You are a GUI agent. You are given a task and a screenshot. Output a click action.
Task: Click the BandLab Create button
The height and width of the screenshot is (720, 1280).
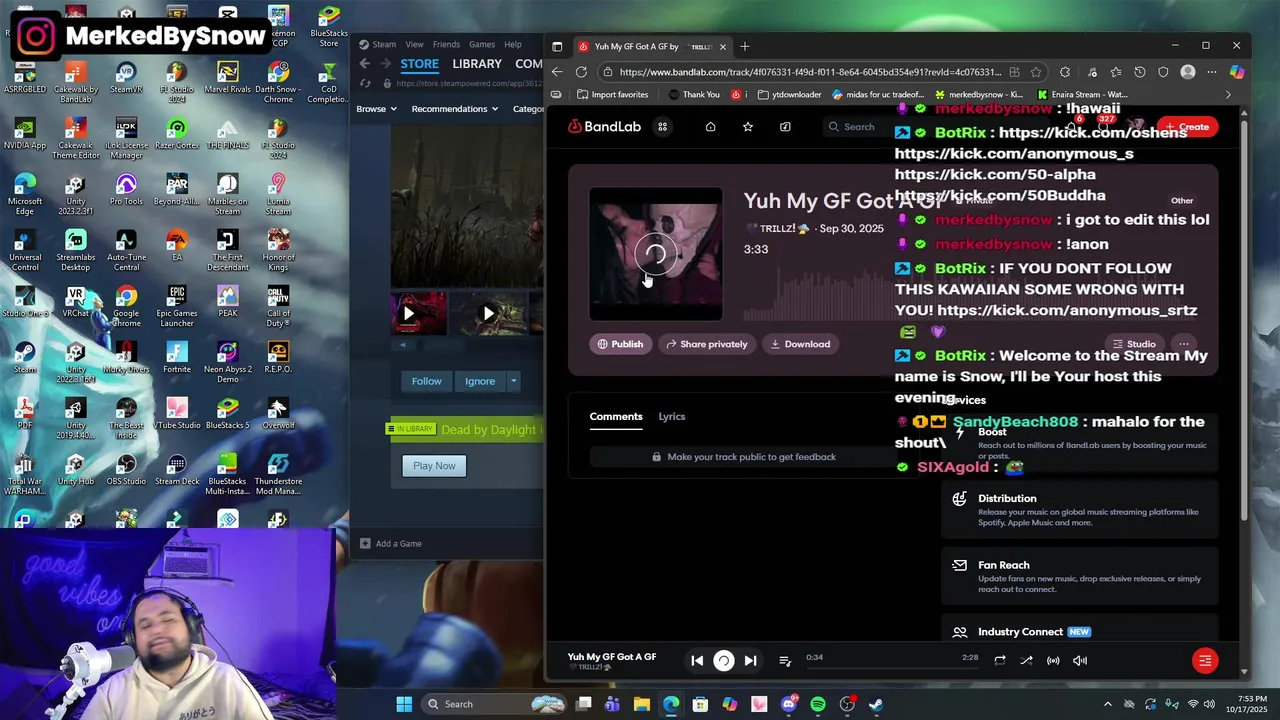click(x=1187, y=127)
